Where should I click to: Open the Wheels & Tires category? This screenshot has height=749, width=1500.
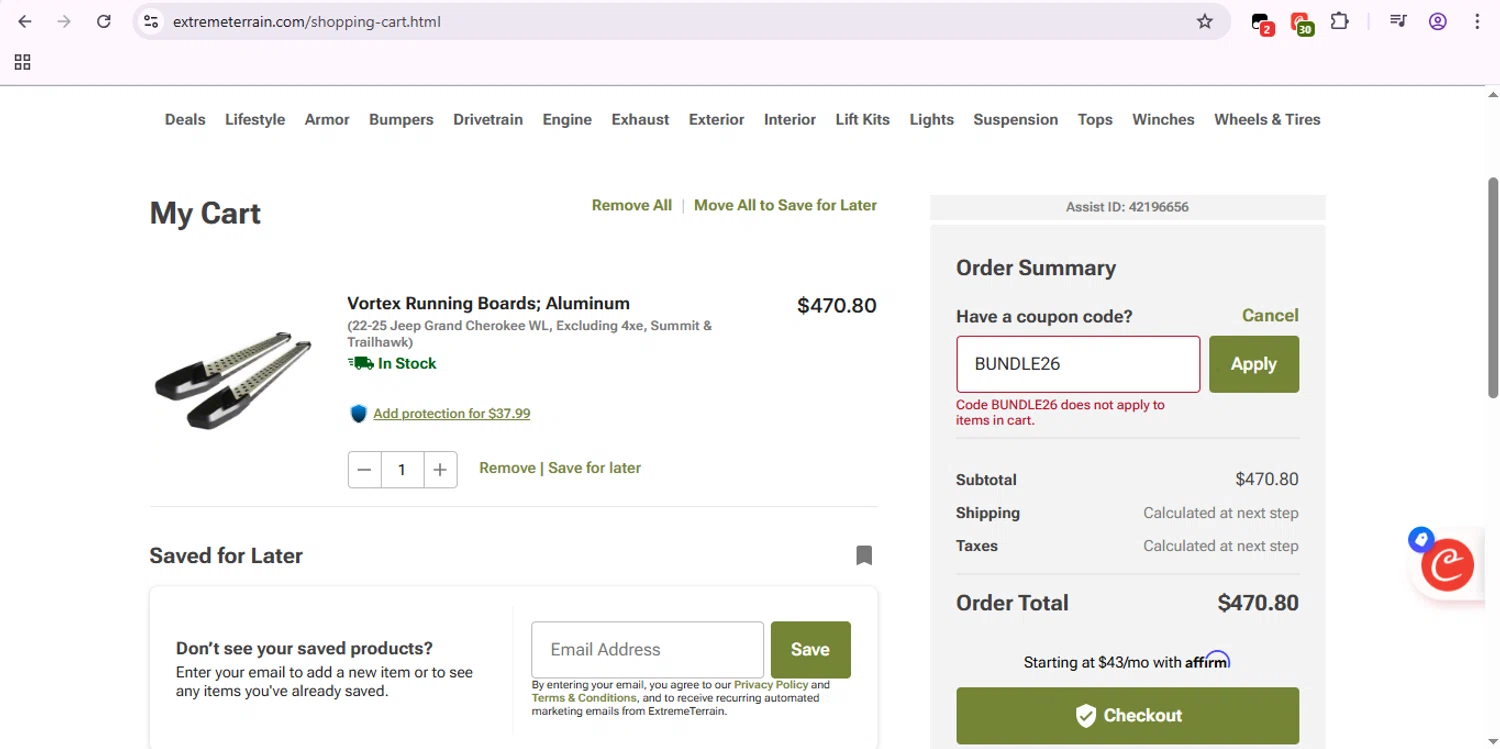1267,119
